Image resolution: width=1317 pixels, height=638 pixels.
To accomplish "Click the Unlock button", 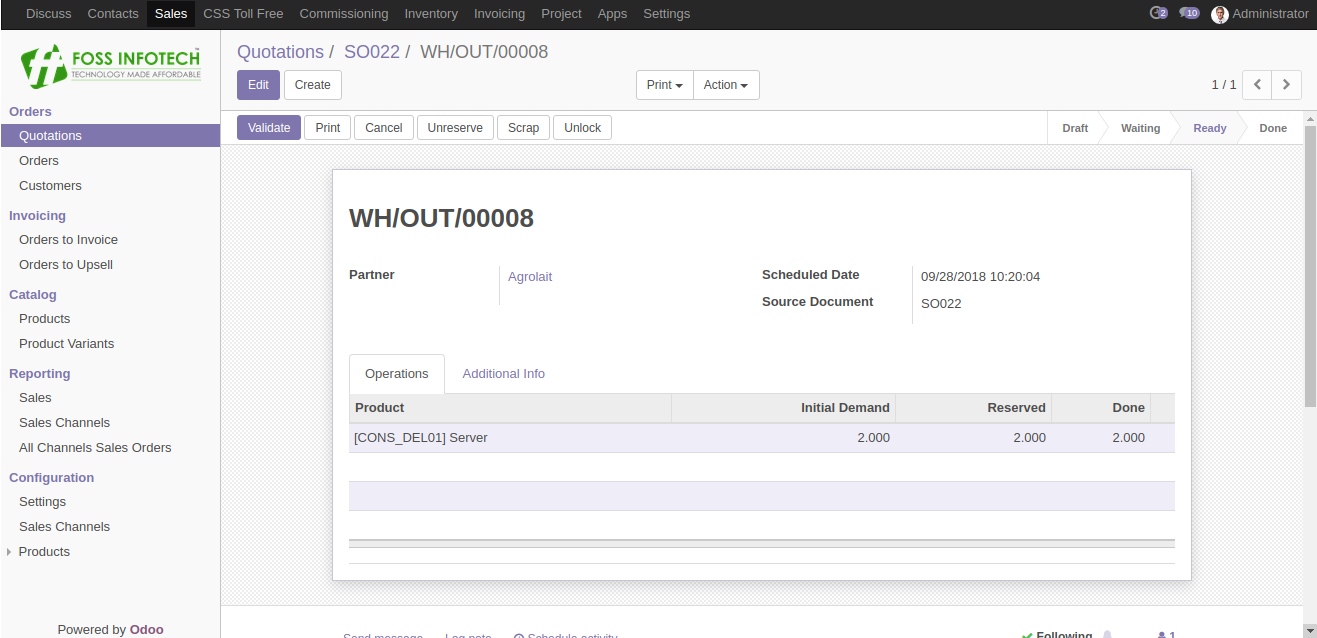I will click(x=582, y=128).
